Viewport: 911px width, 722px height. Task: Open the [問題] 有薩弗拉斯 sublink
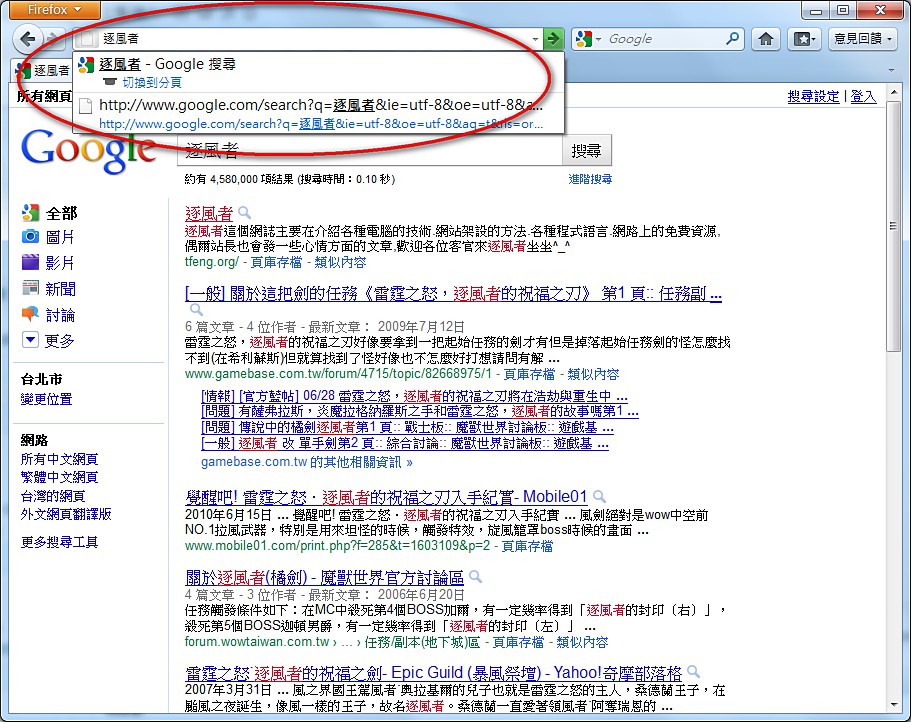click(420, 412)
